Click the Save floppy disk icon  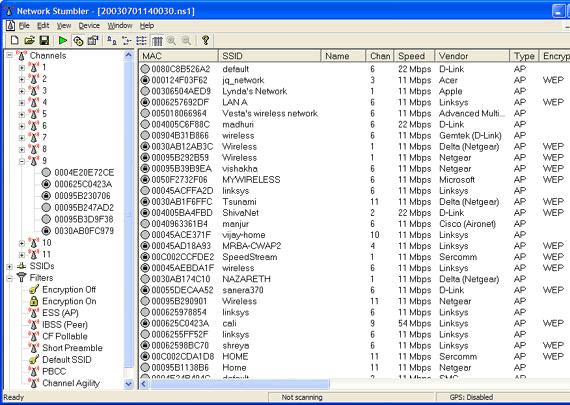coord(44,40)
